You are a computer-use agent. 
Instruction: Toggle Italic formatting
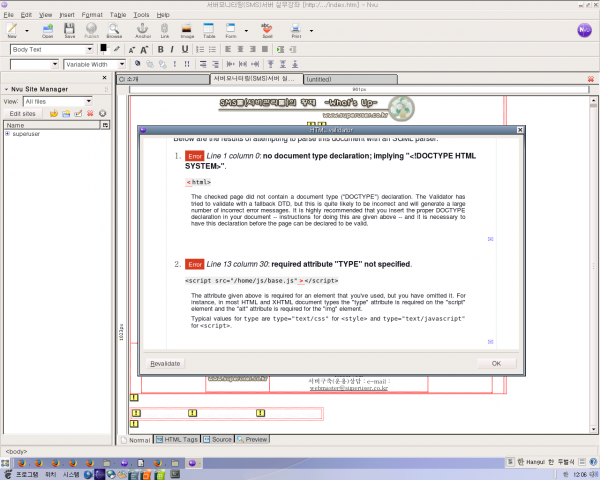(172, 49)
